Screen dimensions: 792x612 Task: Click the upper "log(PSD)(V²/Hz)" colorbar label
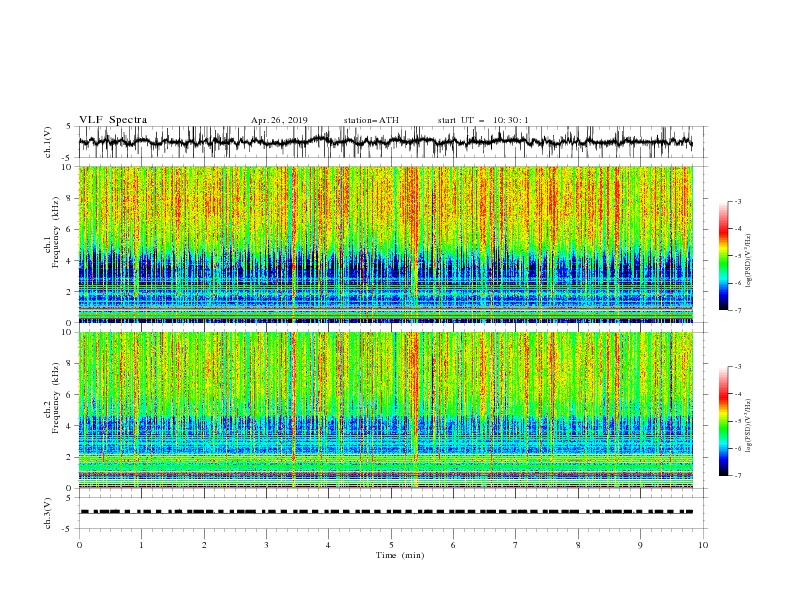coord(749,261)
